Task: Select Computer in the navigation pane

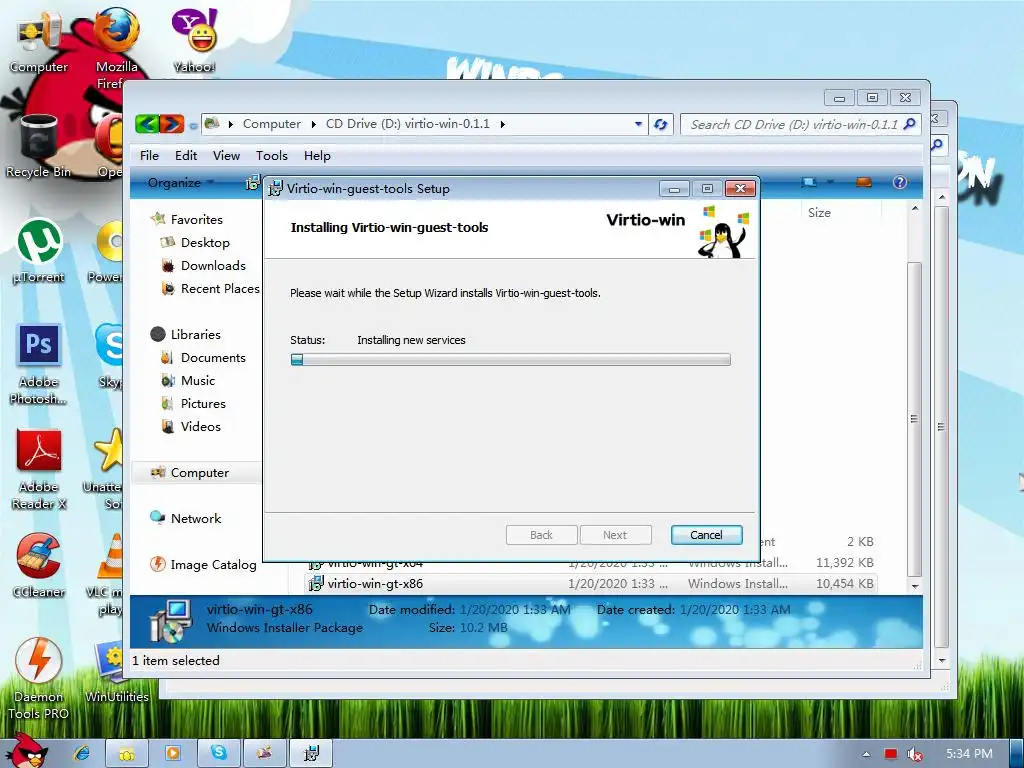Action: [199, 472]
